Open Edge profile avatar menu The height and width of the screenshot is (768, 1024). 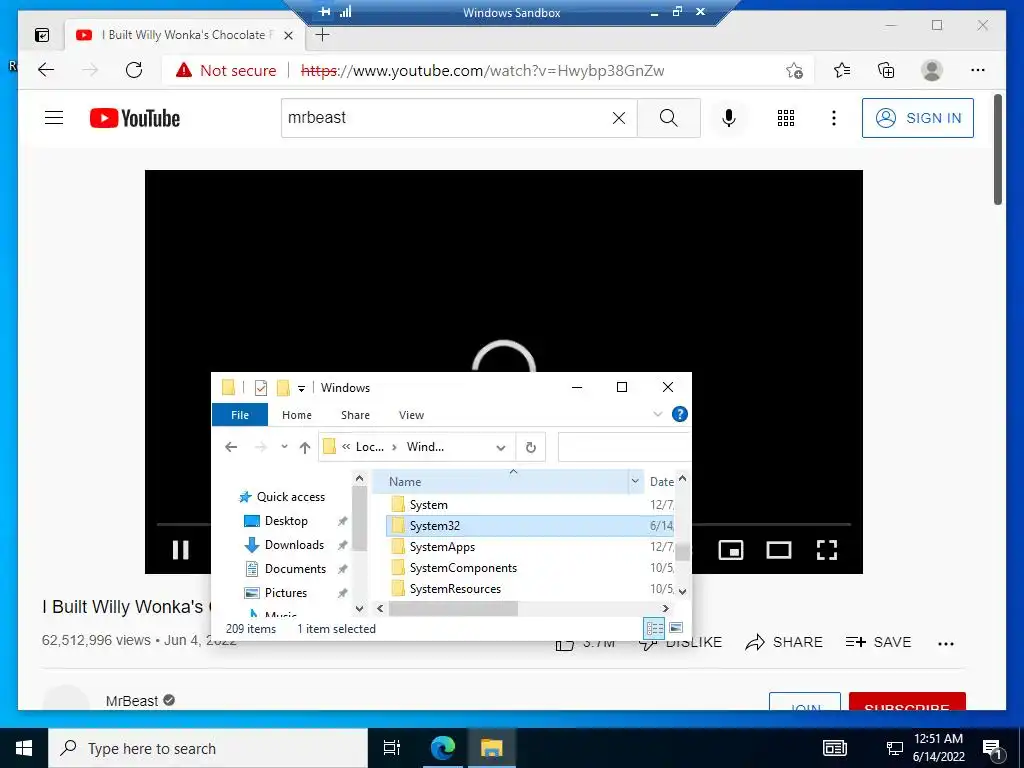pos(932,70)
